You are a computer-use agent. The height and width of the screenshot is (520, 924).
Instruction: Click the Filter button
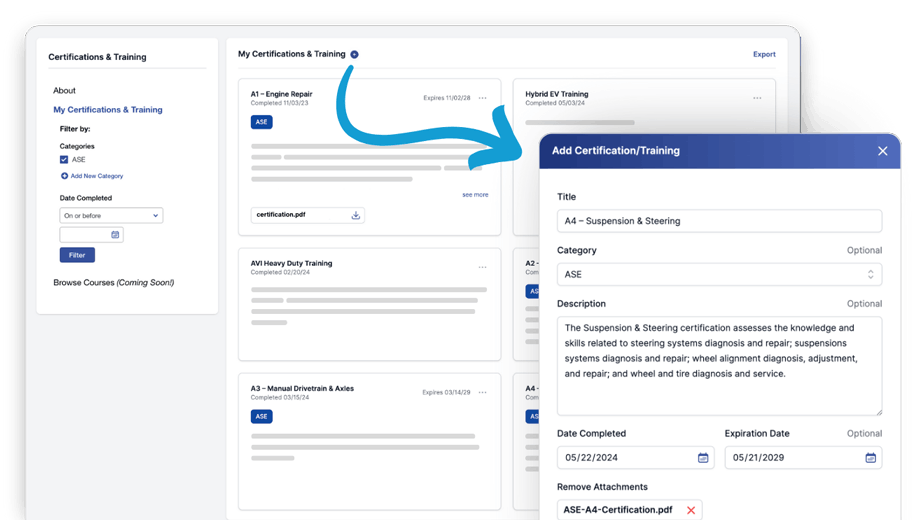(77, 255)
